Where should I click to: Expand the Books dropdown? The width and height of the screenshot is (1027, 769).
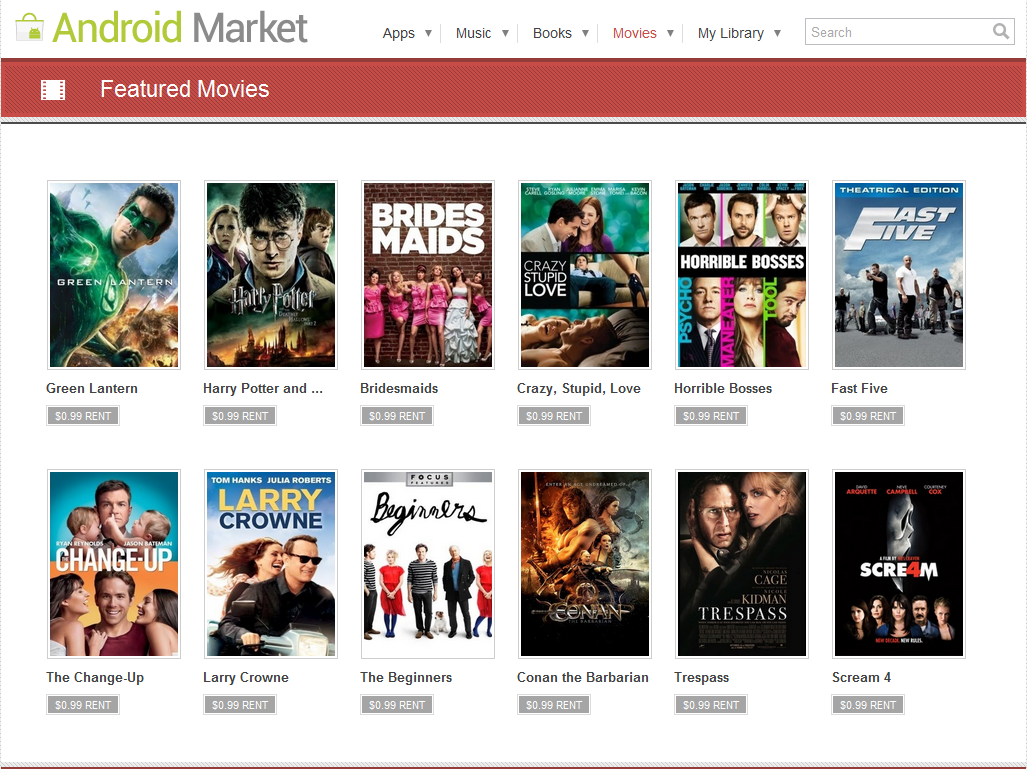[584, 33]
